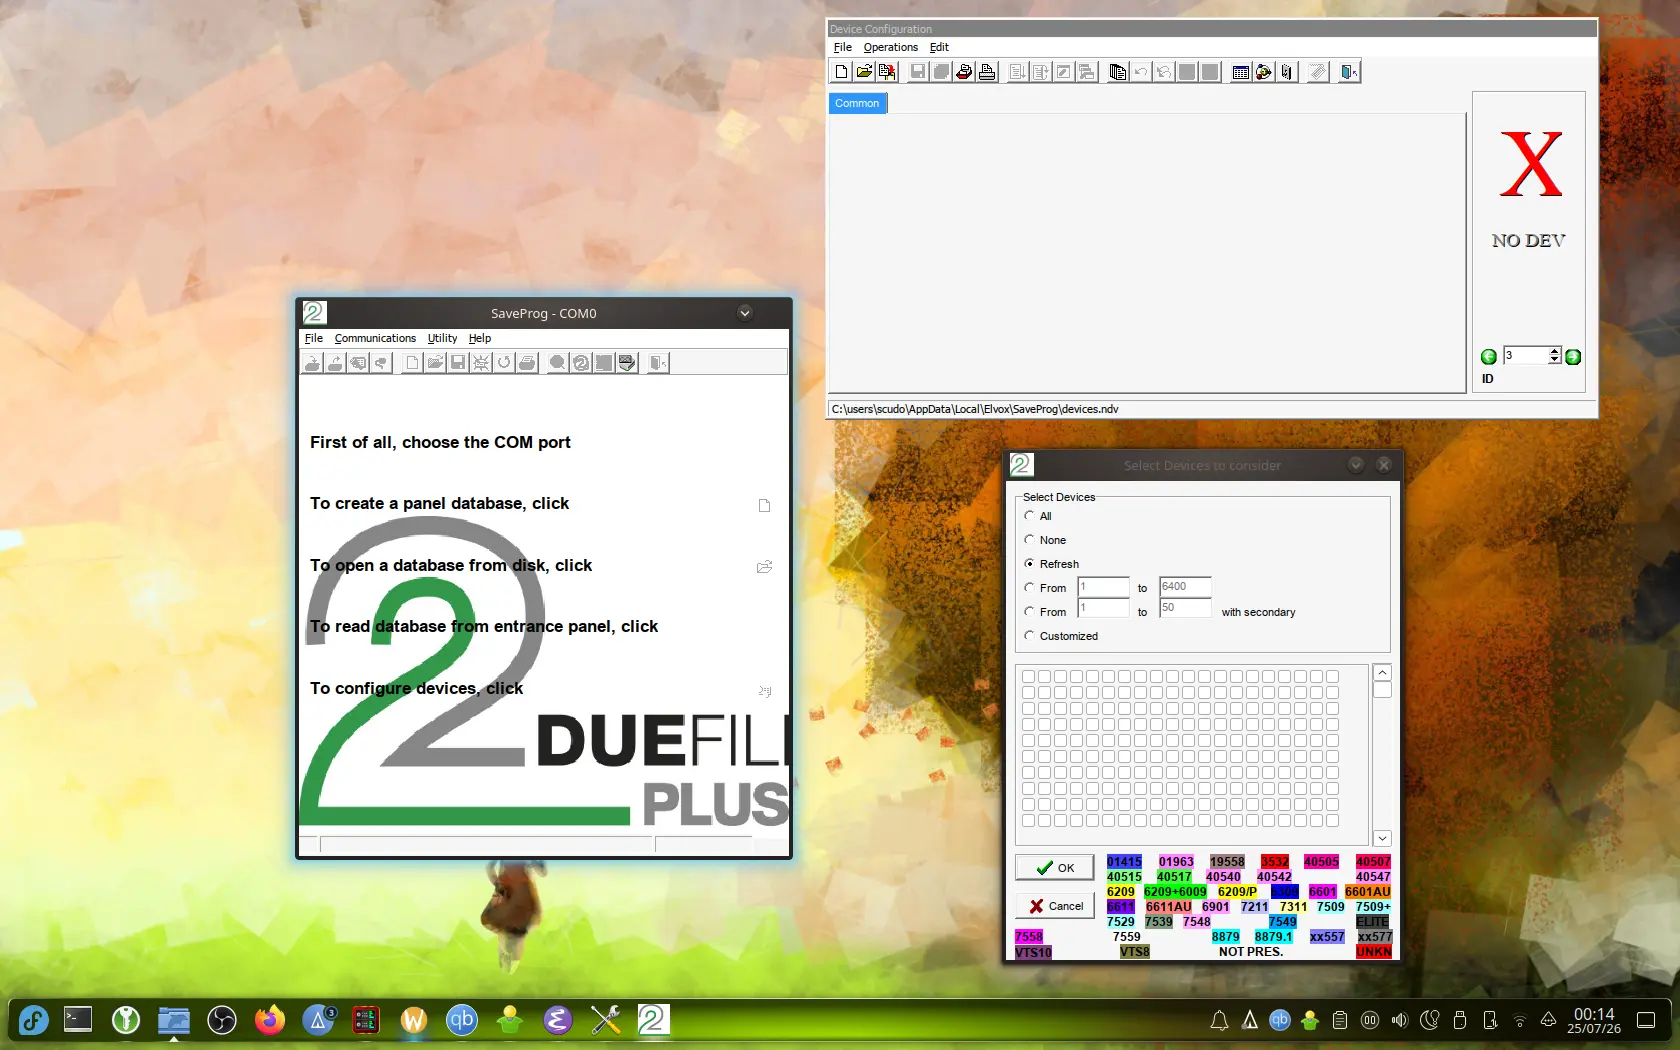This screenshot has width=1680, height=1050.
Task: Click scroll up arrow in device grid
Action: click(1382, 673)
